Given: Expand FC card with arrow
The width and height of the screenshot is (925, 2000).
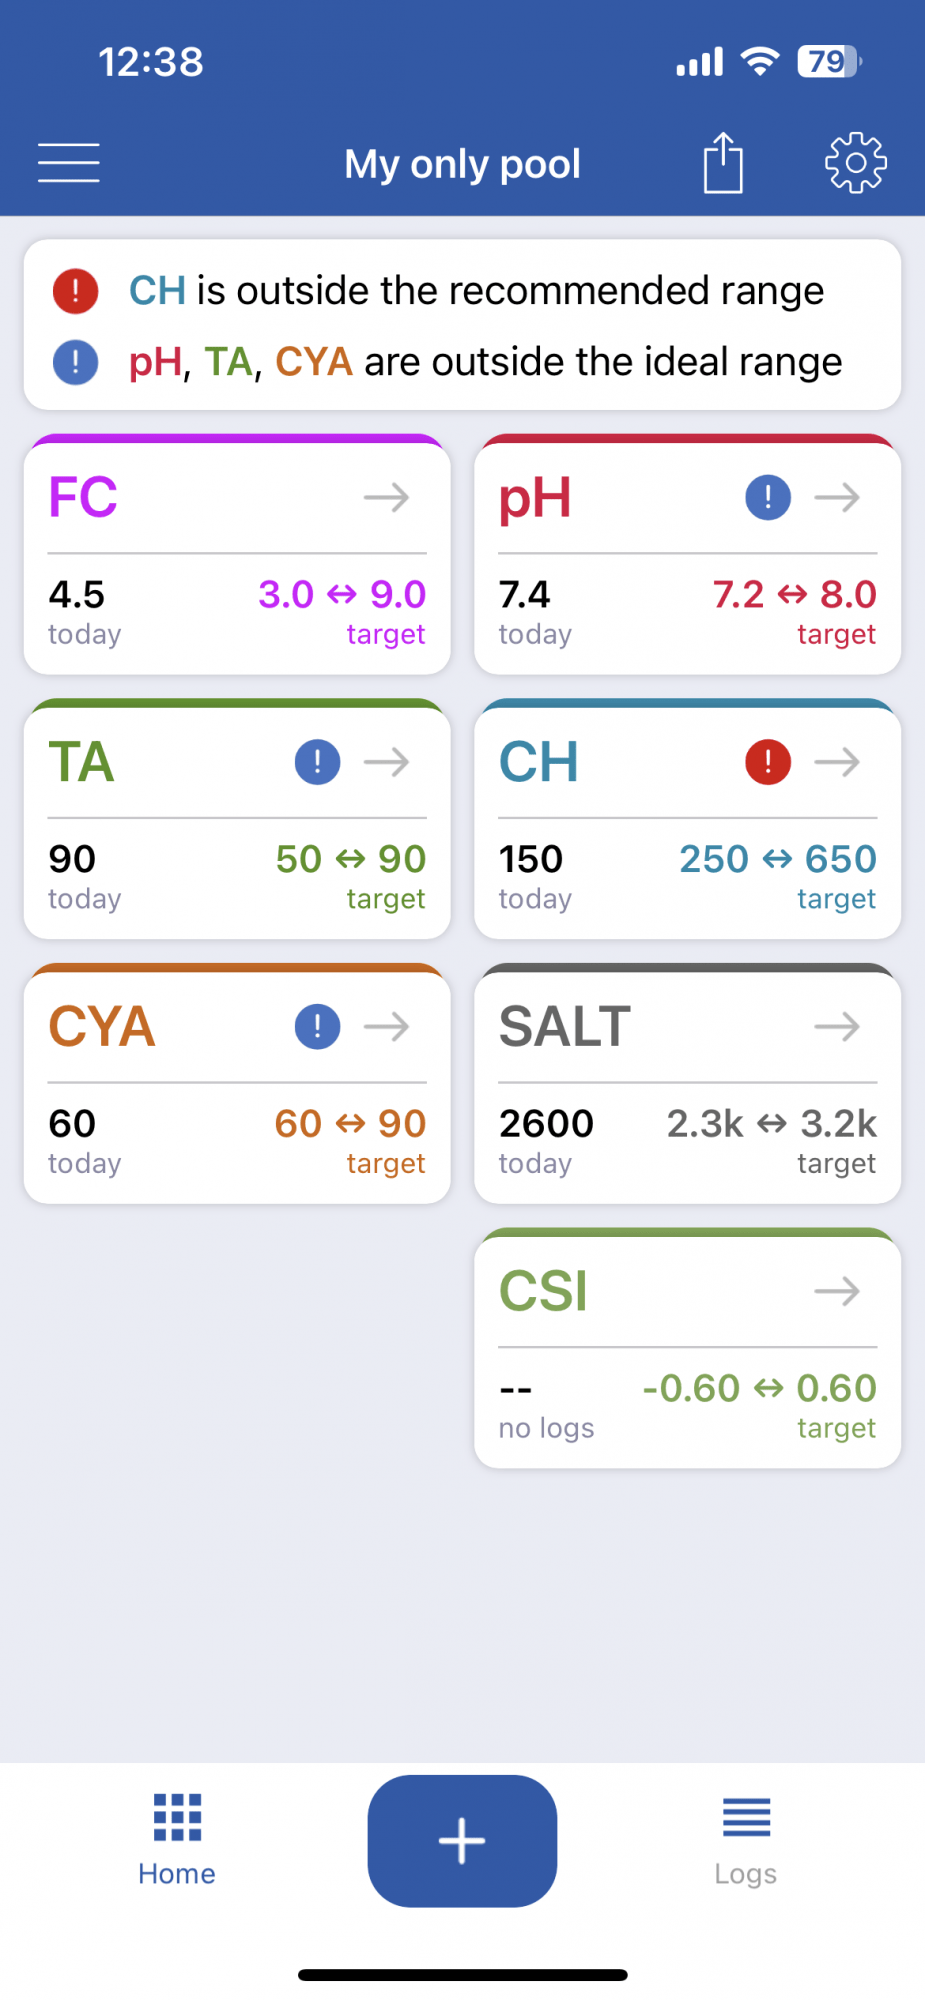Looking at the screenshot, I should (x=387, y=497).
